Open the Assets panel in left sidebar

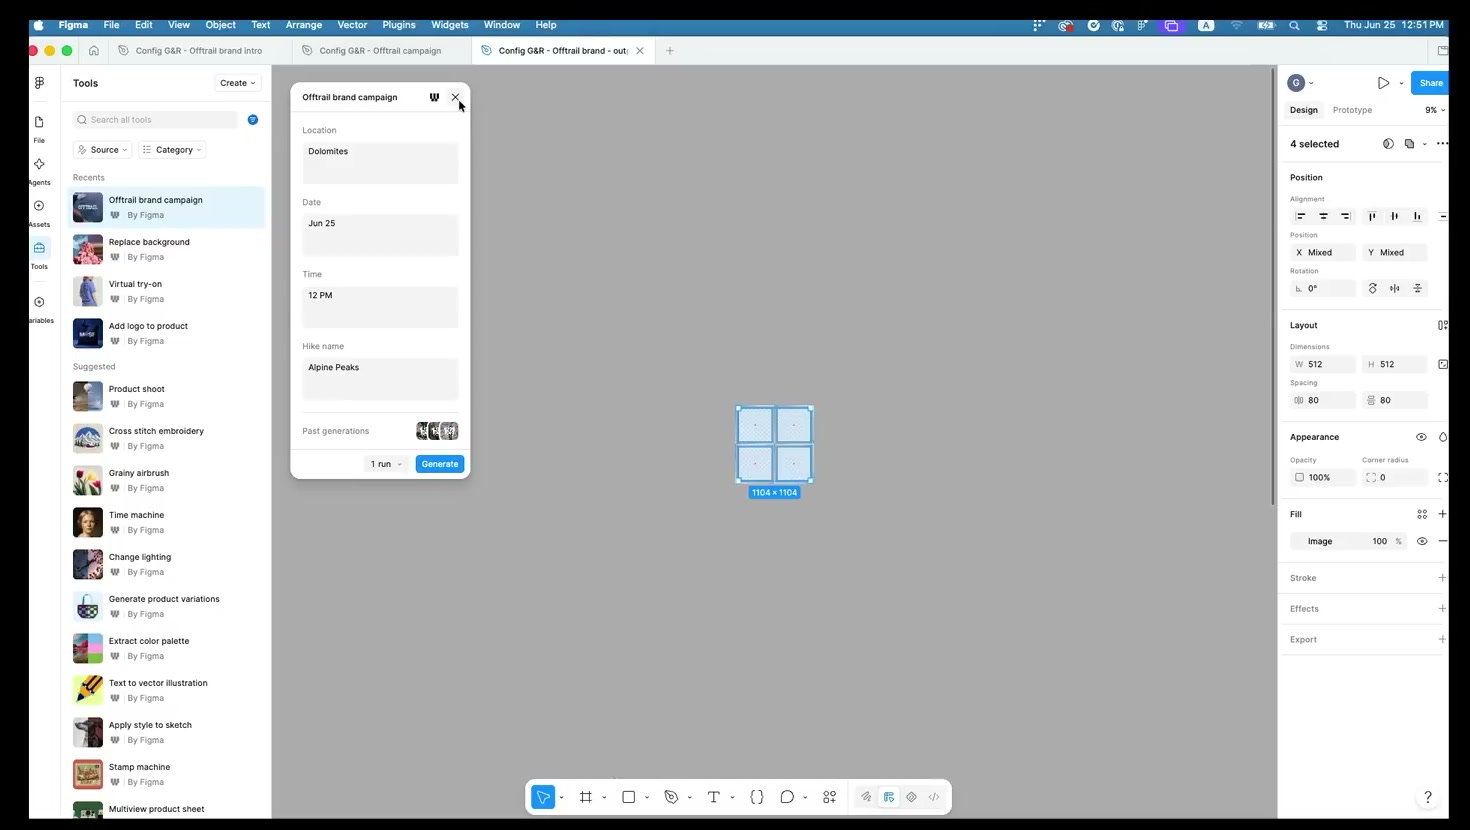pyautogui.click(x=39, y=213)
